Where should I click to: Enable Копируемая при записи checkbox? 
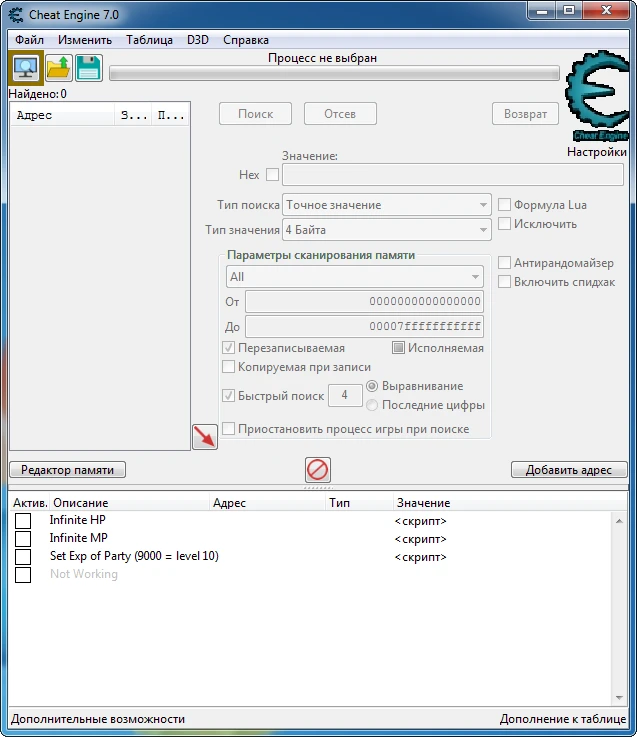228,367
